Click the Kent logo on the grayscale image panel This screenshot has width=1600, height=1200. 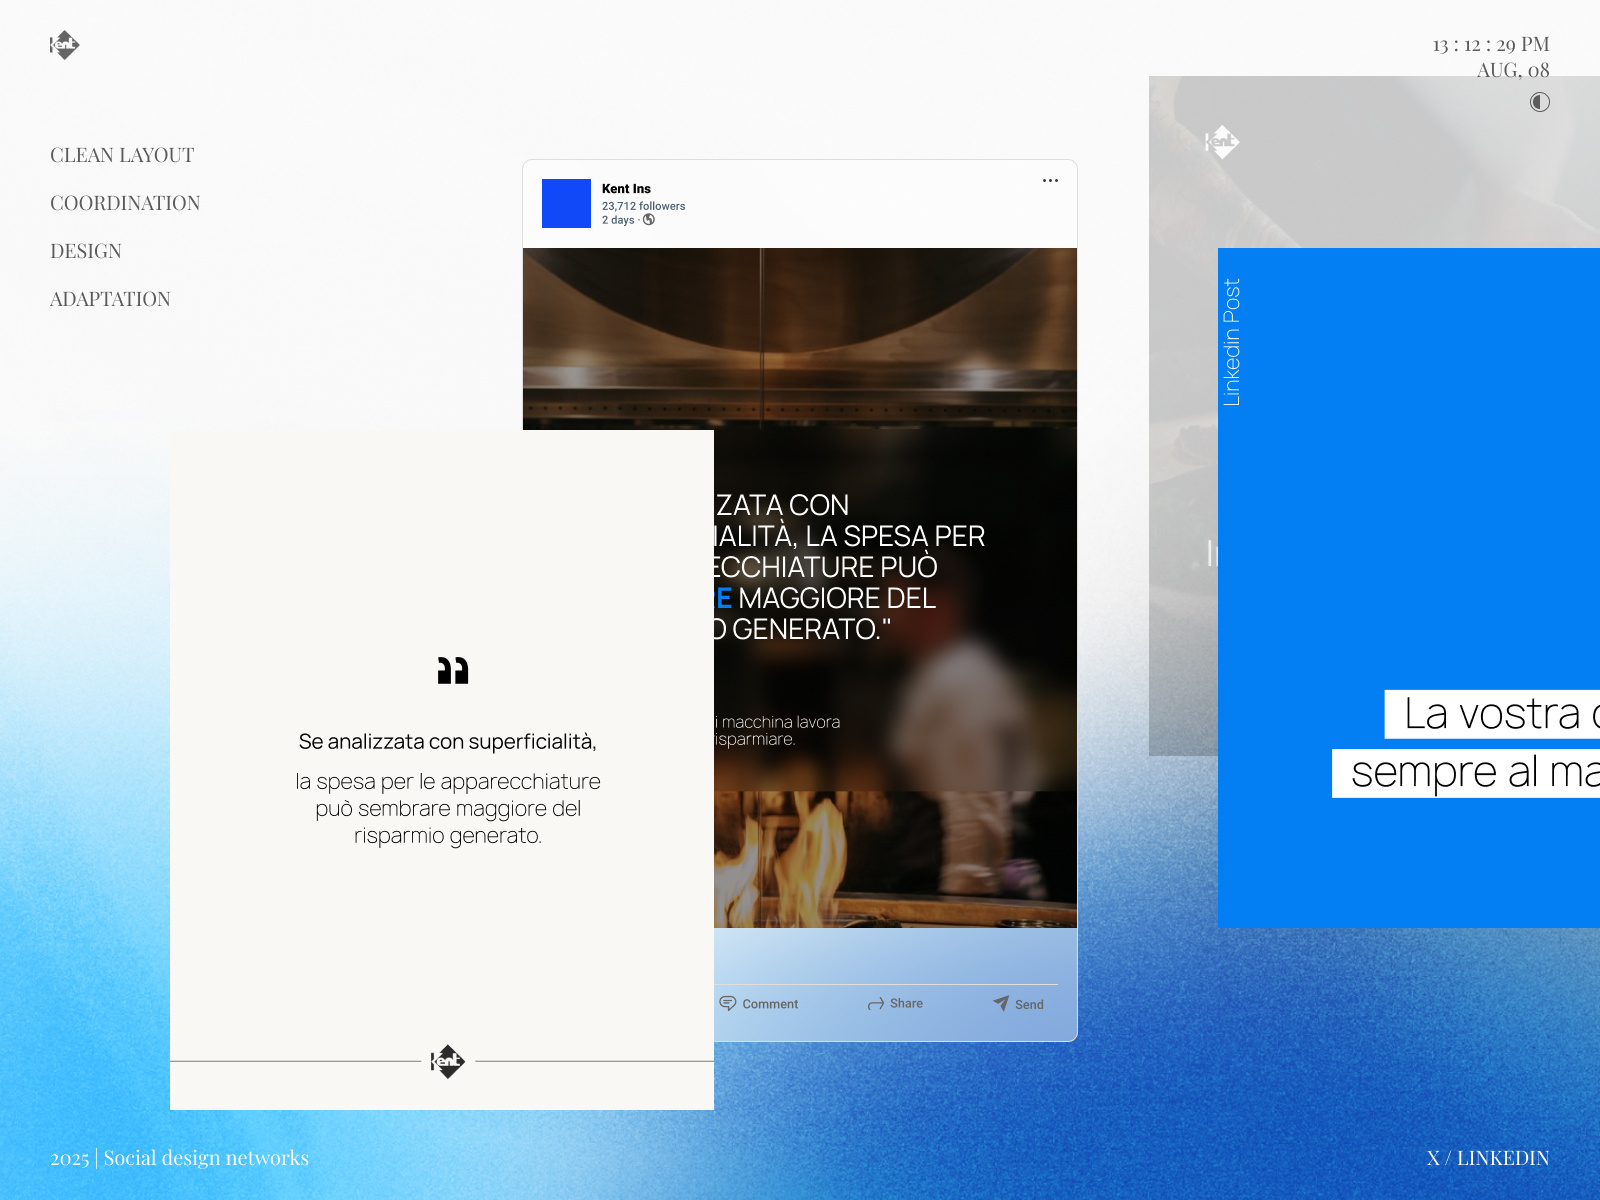(x=1222, y=142)
